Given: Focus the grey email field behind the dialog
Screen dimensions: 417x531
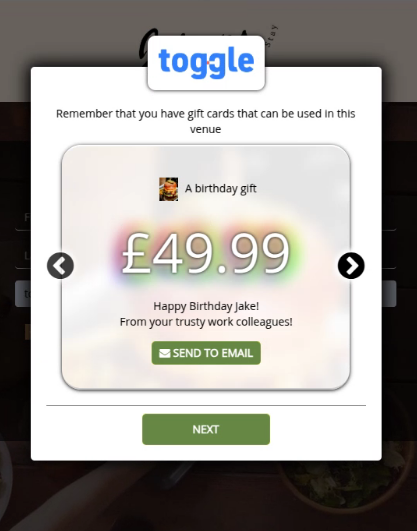Looking at the screenshot, I should [x=23, y=294].
